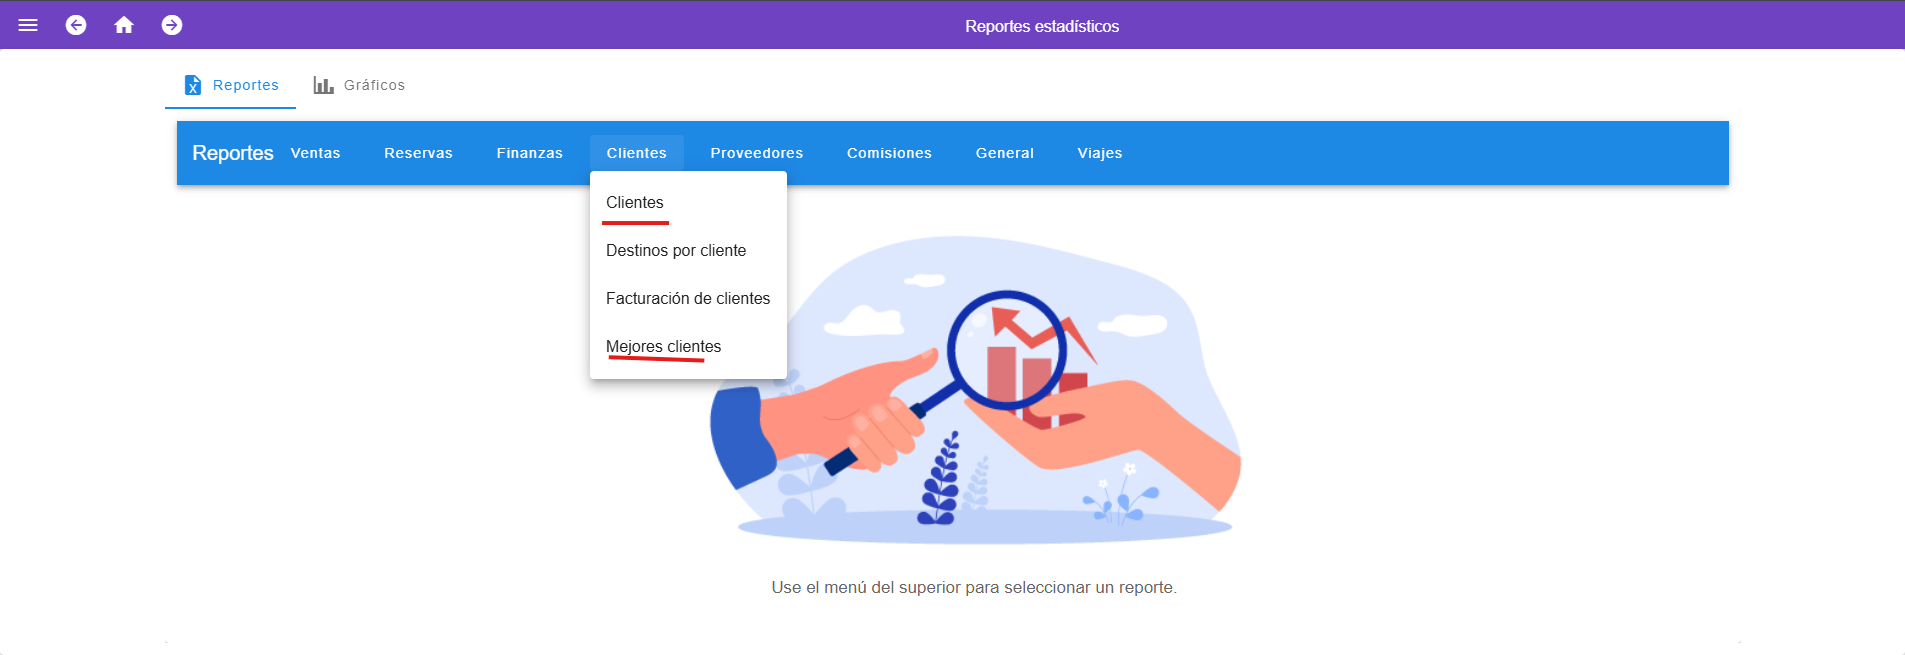The width and height of the screenshot is (1905, 655).
Task: Switch to the Gráficos tab
Action: coord(374,85)
